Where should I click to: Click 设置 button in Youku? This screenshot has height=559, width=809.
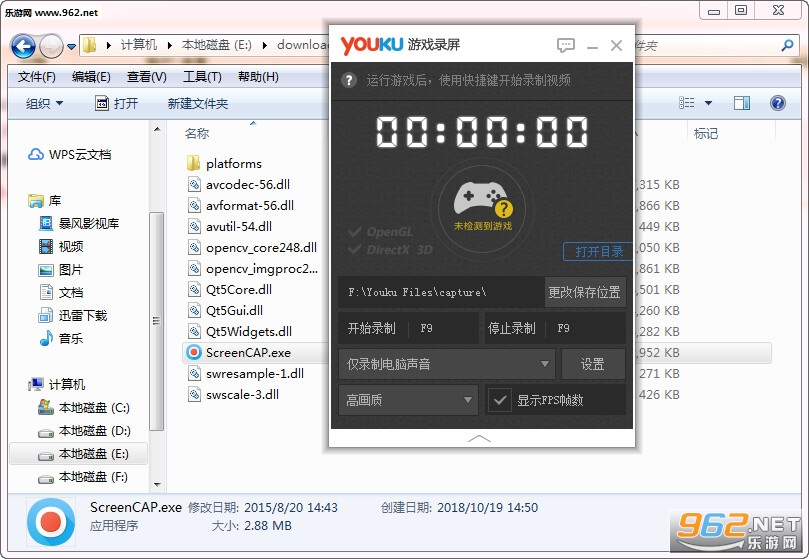pos(593,364)
